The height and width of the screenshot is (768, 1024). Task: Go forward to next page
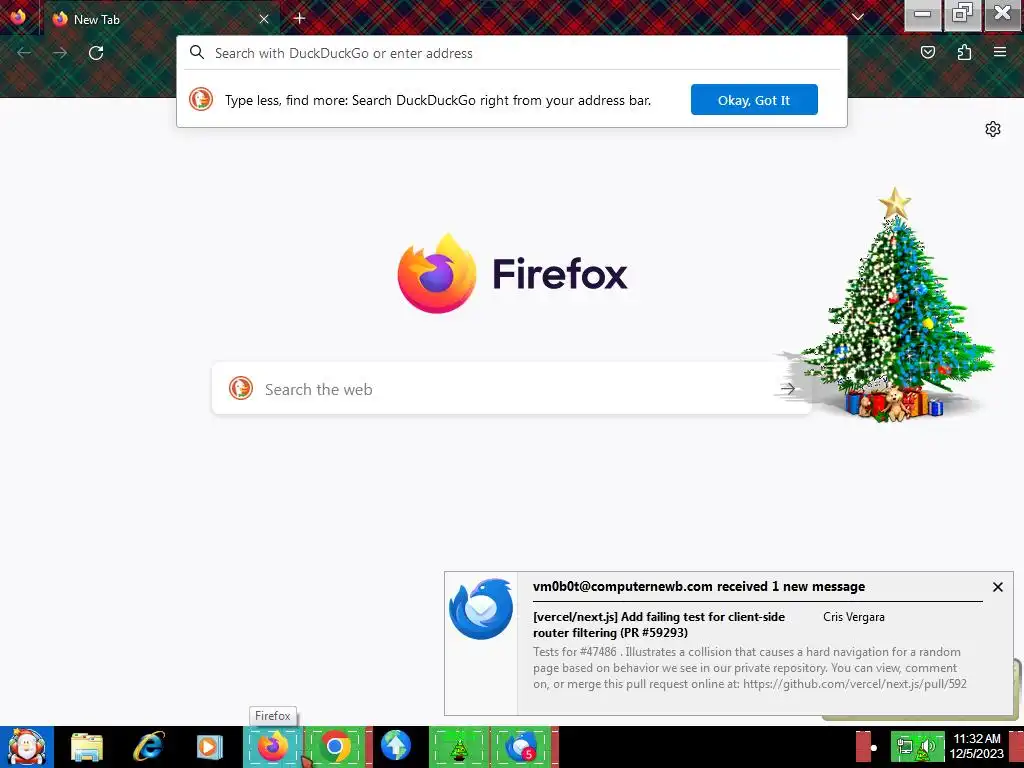(x=60, y=53)
